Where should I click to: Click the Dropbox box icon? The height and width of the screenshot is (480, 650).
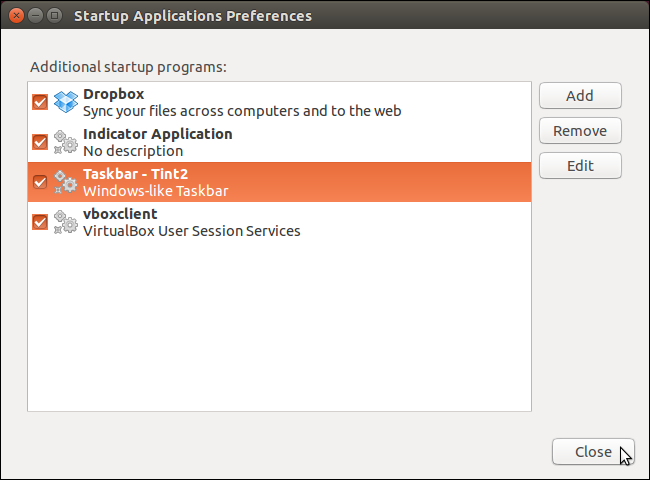(x=65, y=102)
